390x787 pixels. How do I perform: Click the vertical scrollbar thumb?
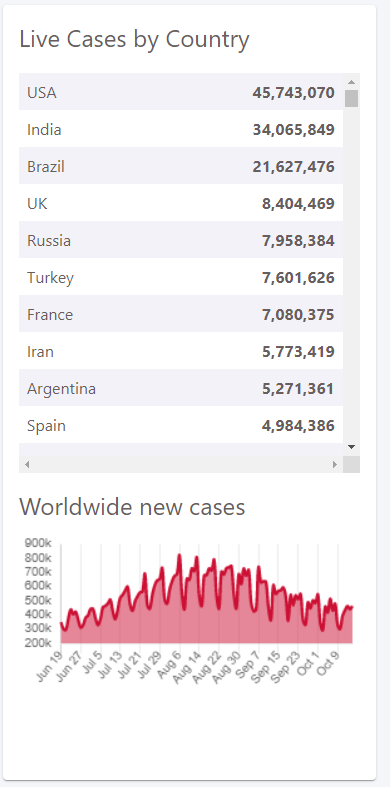click(351, 98)
